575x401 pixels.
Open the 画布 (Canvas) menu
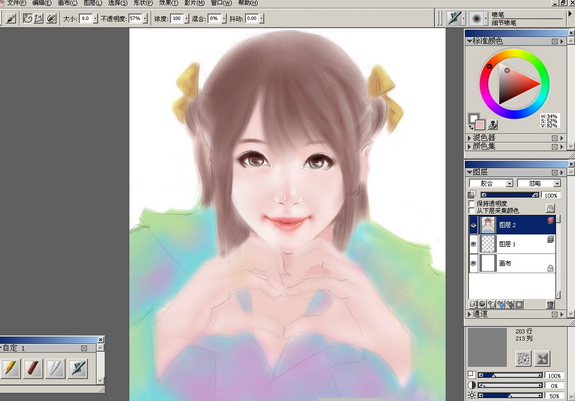pyautogui.click(x=67, y=3)
